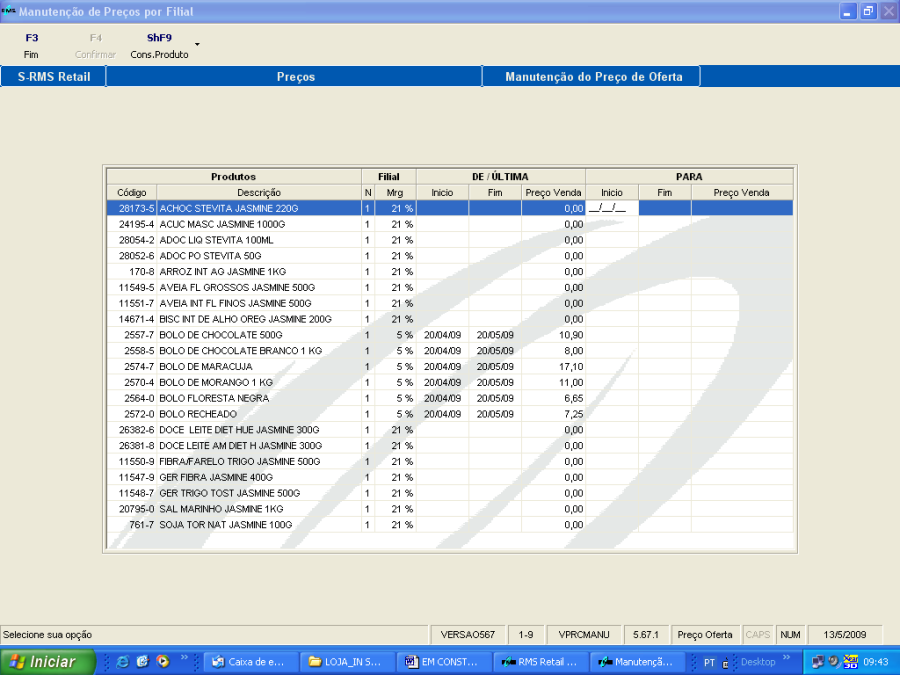Click product code 761-7

coord(141,525)
